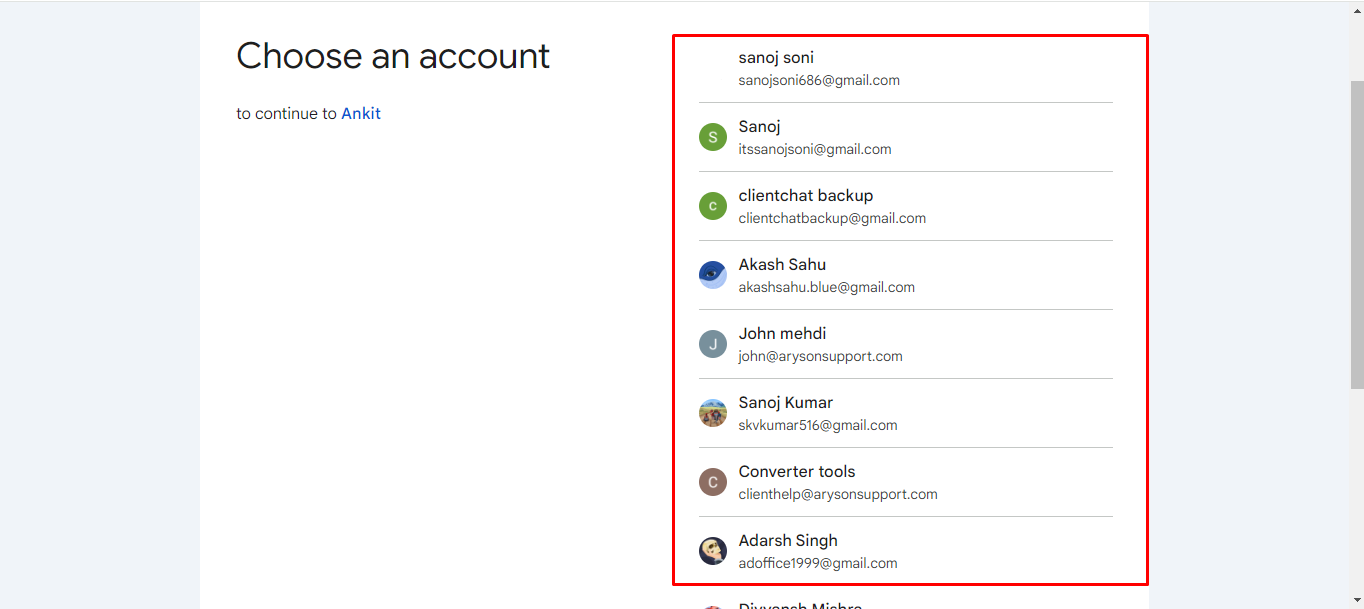The width and height of the screenshot is (1364, 609).
Task: Select the sanojsoni686@gmail.com email address
Action: pyautogui.click(x=819, y=80)
